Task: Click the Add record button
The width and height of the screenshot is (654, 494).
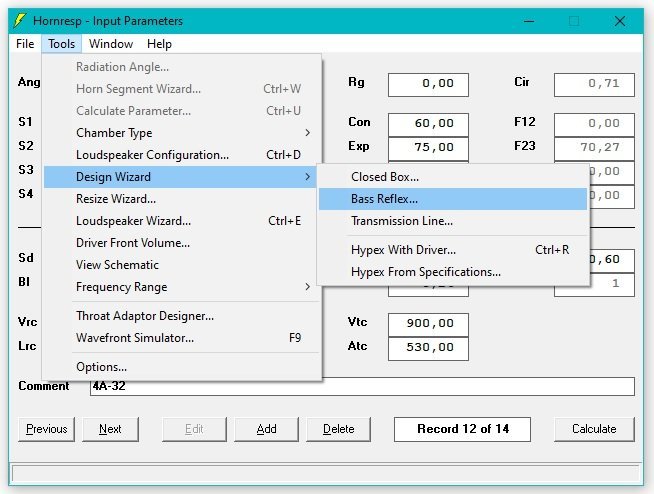Action: 267,429
